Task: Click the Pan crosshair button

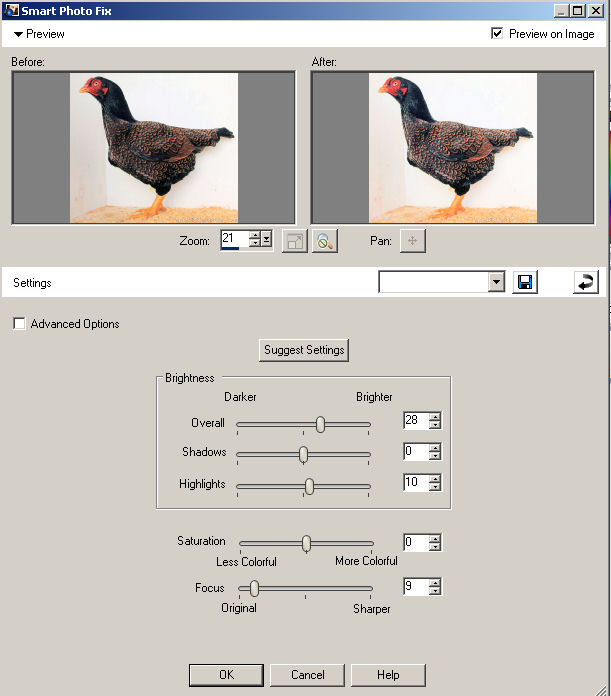Action: click(x=413, y=241)
